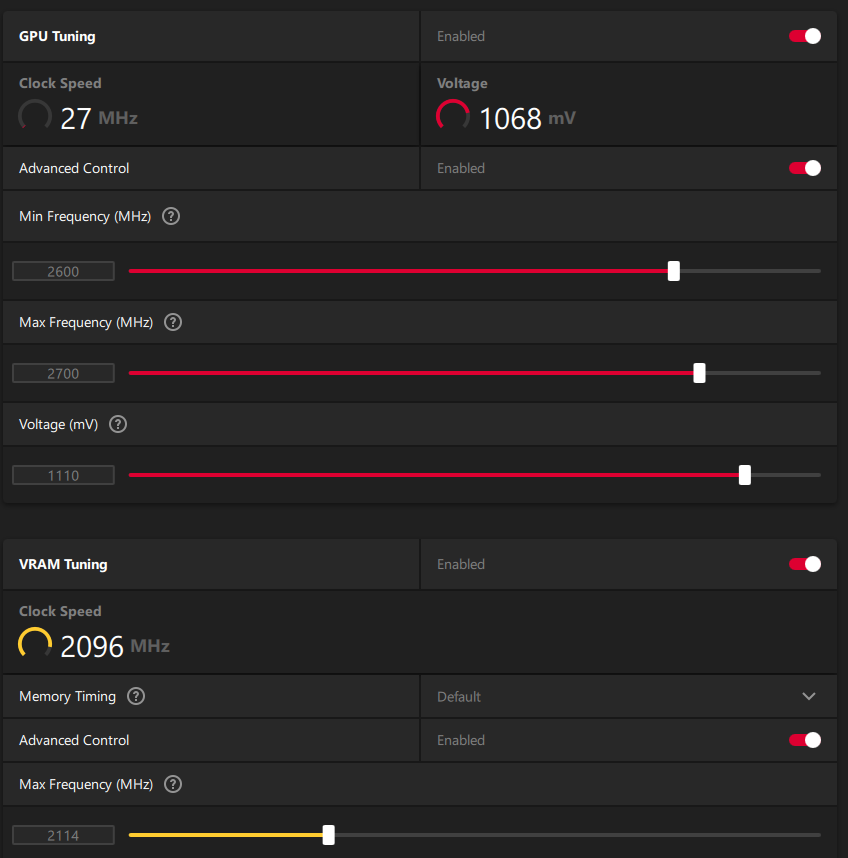
Task: Turn off GPU Advanced Control toggle
Action: pos(805,168)
